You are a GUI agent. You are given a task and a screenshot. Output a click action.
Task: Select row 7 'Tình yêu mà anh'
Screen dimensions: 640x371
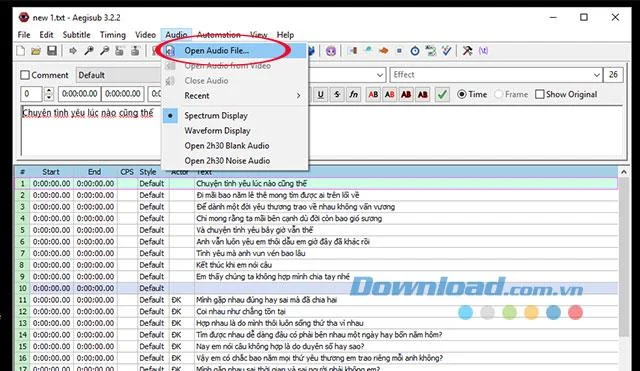[x=316, y=253]
